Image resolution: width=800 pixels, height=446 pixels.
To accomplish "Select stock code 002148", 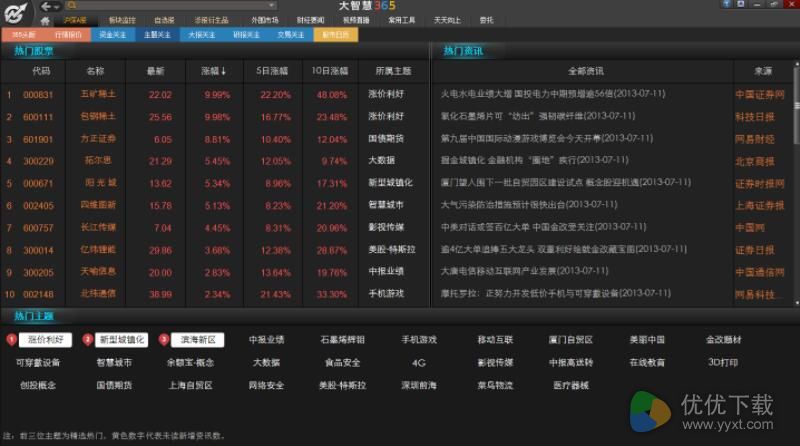I will tap(38, 294).
